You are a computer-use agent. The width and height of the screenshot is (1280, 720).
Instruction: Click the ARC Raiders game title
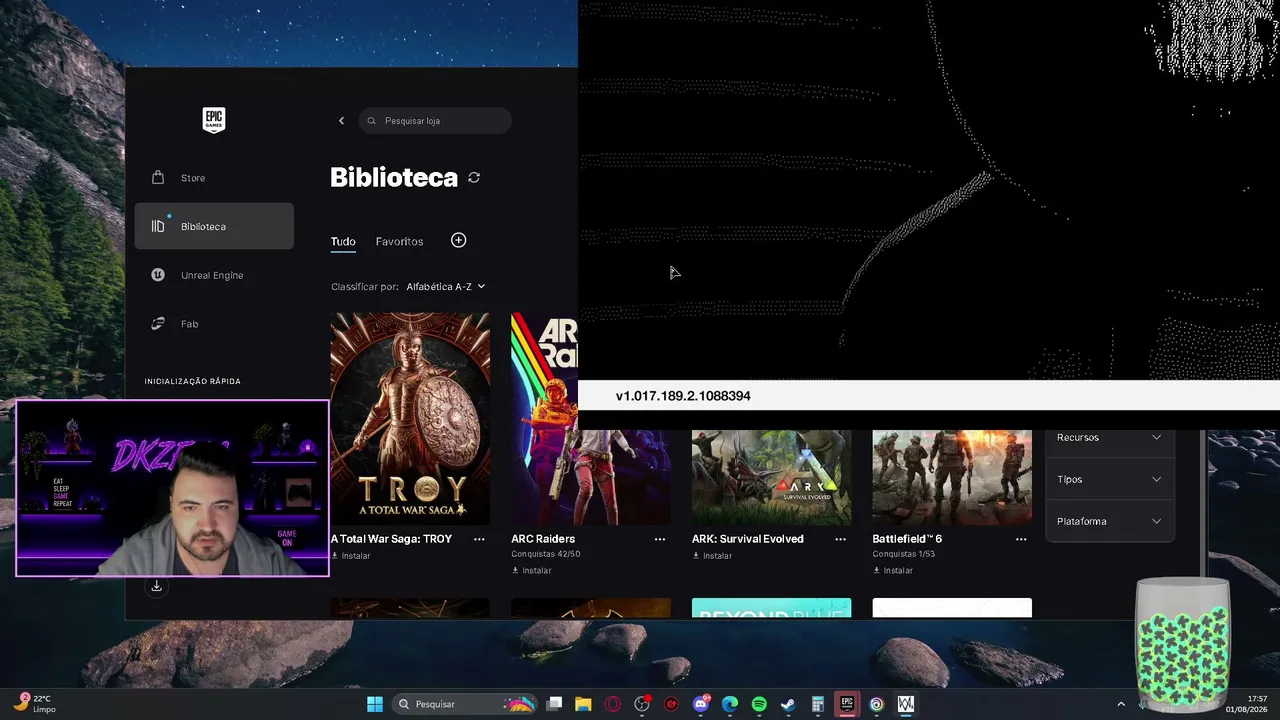(x=543, y=539)
